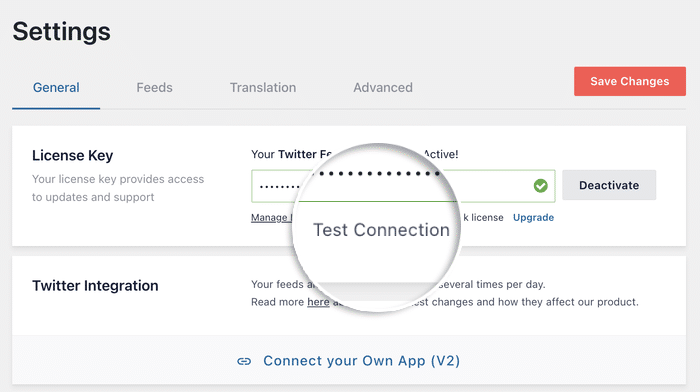Click the Settings page heading

pos(62,32)
